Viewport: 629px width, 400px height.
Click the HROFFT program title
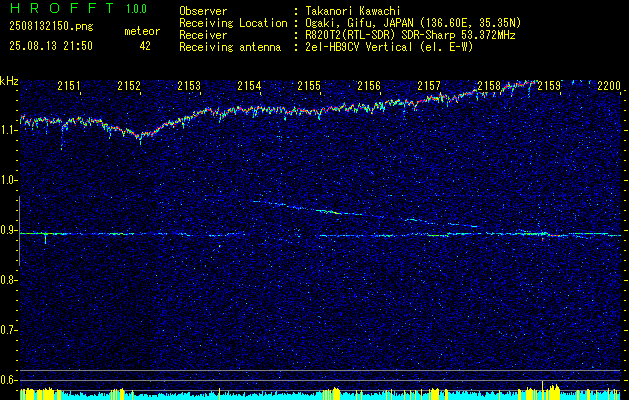click(62, 8)
